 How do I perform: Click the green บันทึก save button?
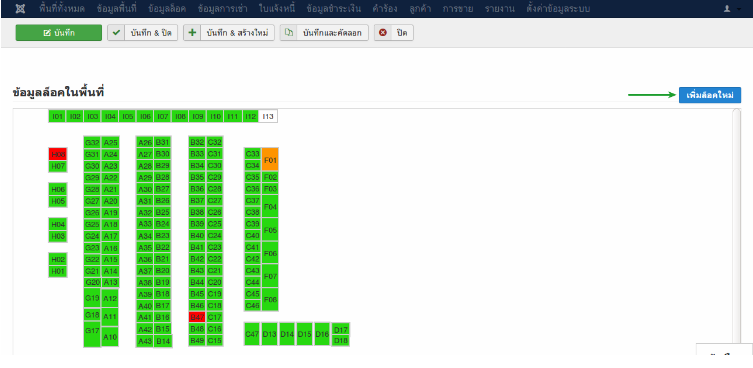(59, 33)
